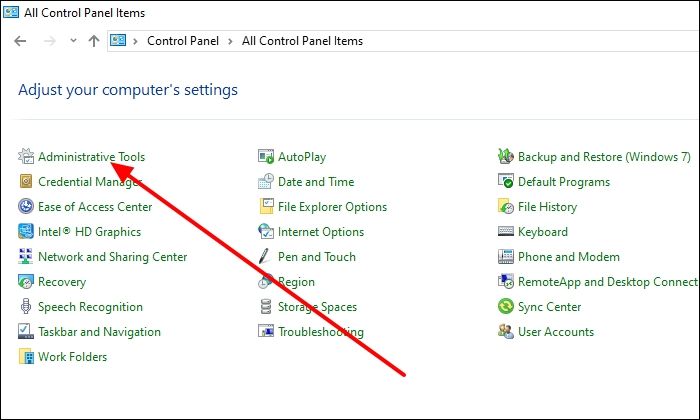Go back using the back arrow

point(20,41)
